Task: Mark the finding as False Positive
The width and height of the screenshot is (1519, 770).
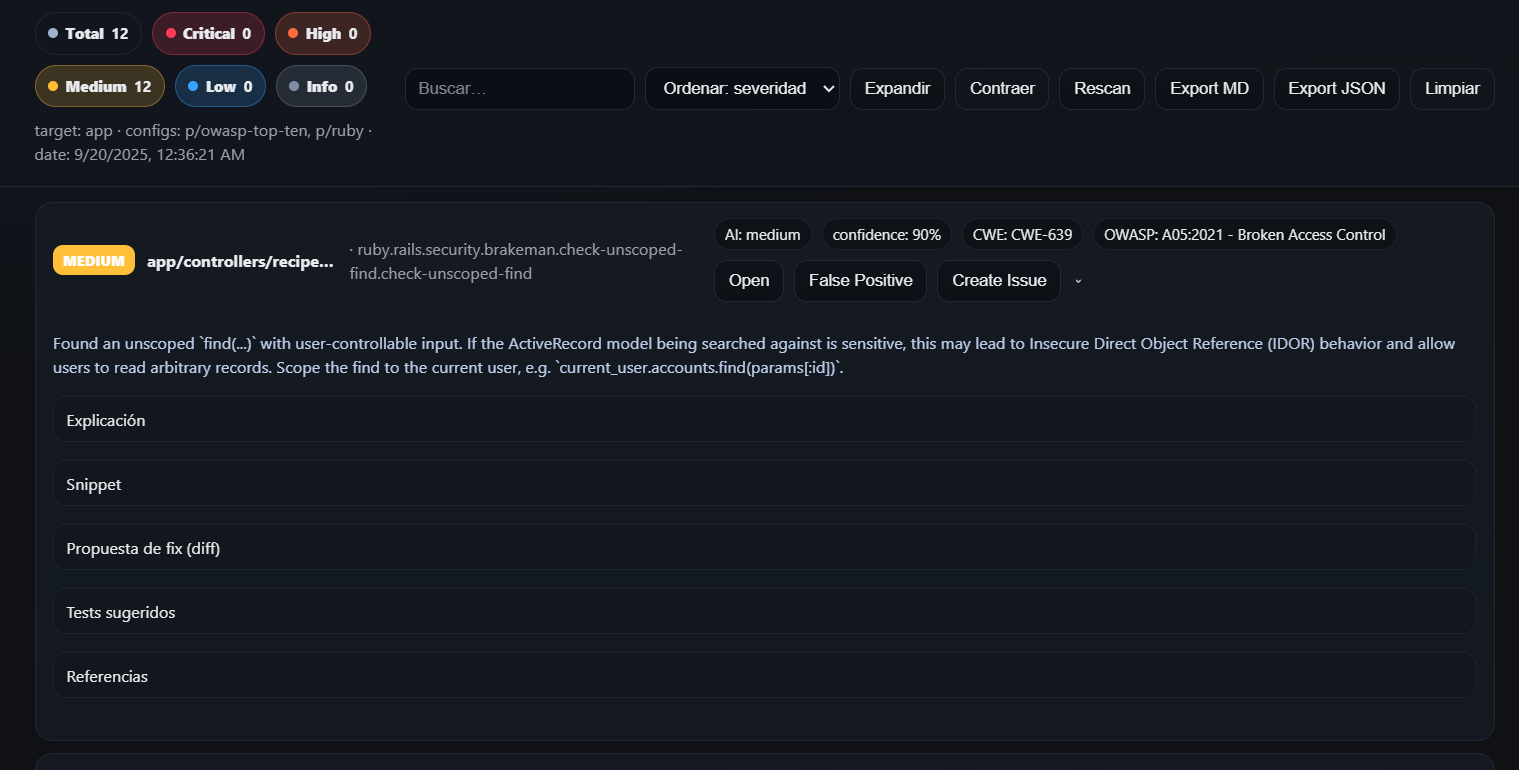Action: coord(860,281)
